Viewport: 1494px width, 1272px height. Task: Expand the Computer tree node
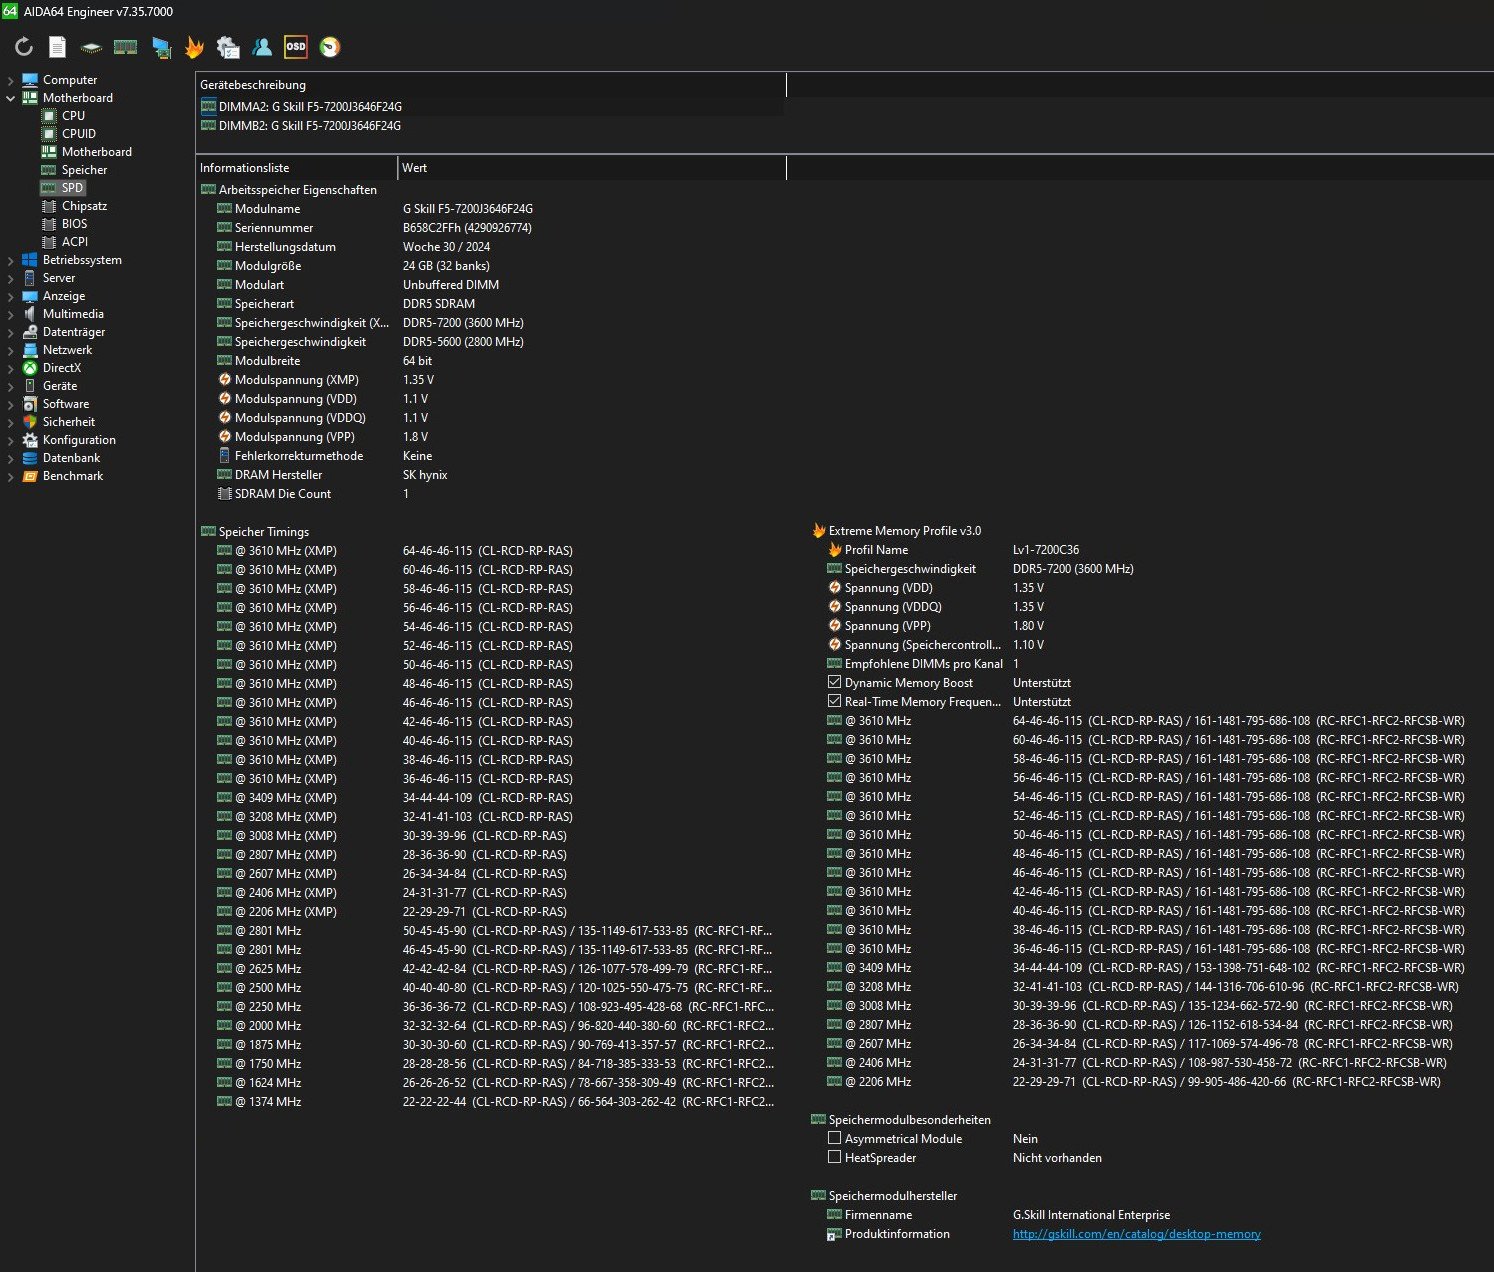coord(11,80)
